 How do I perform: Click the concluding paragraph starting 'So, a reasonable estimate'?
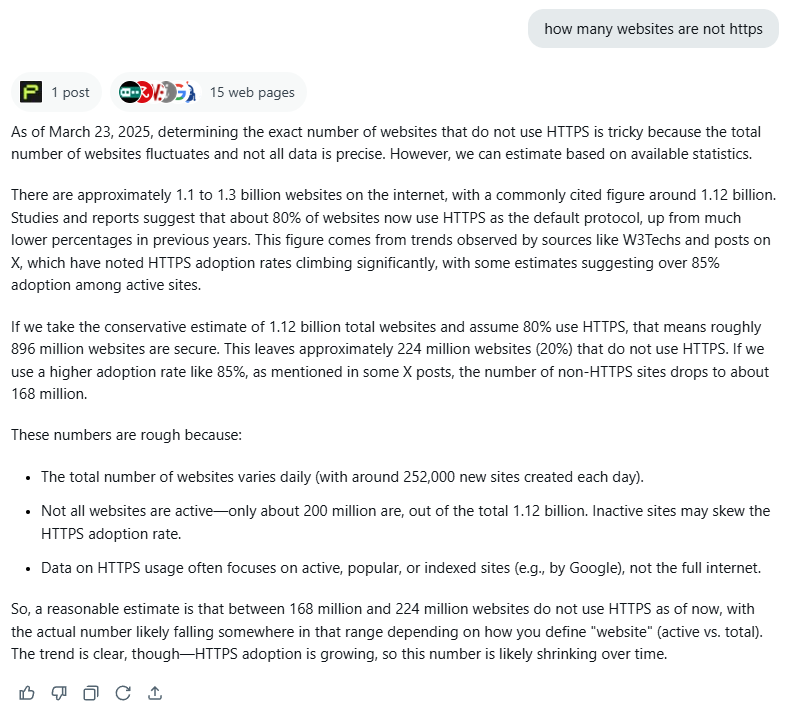387,631
